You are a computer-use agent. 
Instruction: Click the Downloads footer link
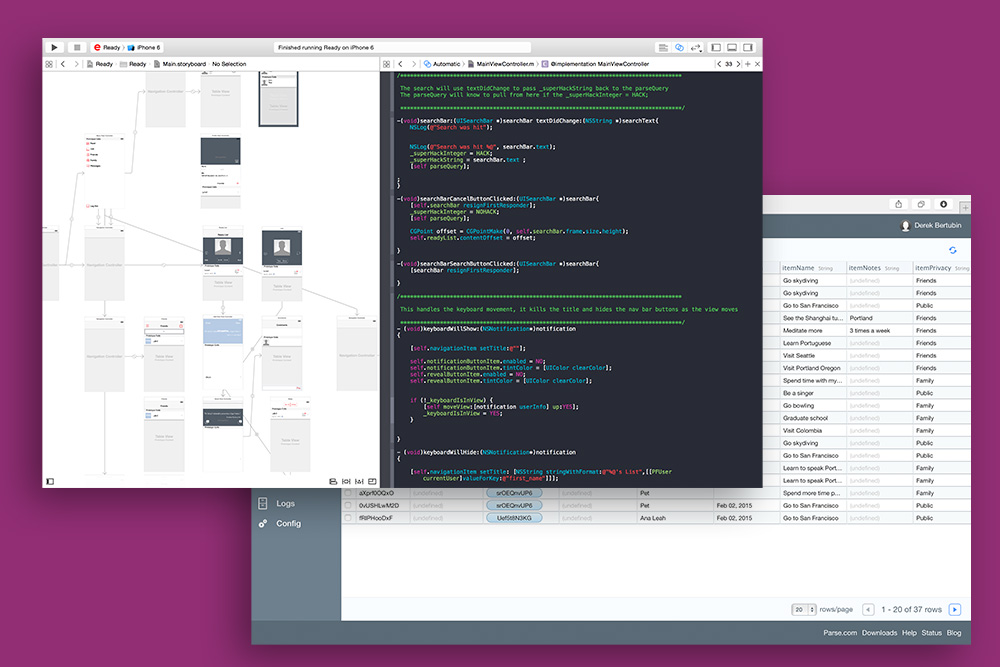(879, 633)
